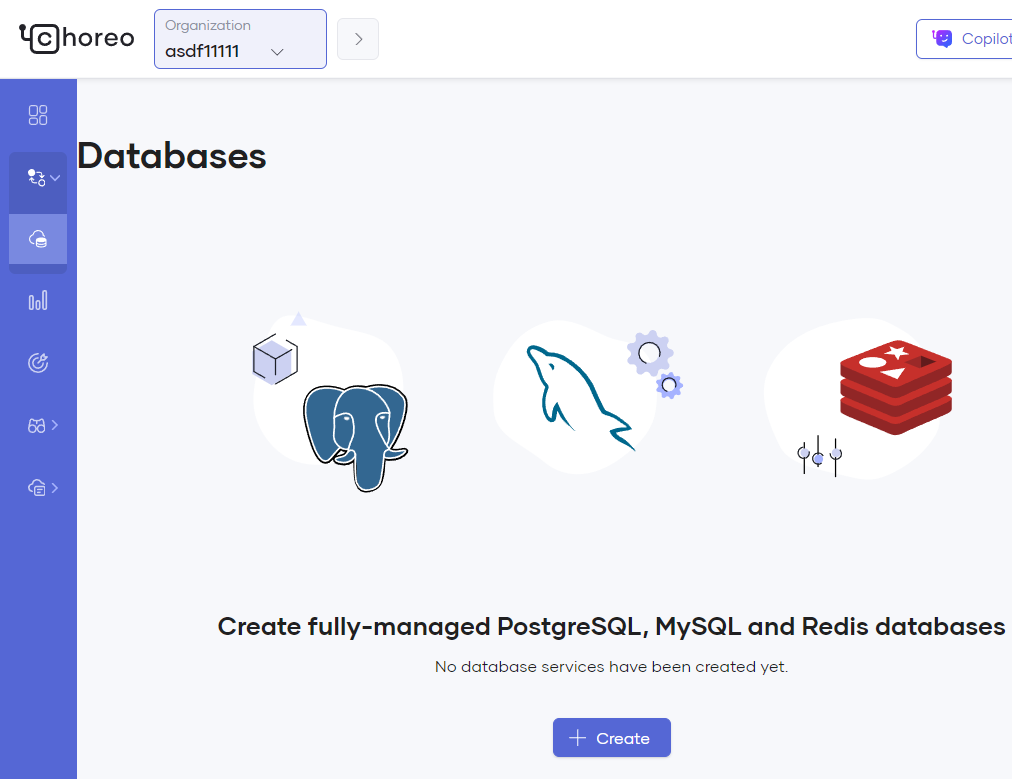Click the MySQL dolphin illustration
The image size is (1012, 779).
click(x=580, y=398)
